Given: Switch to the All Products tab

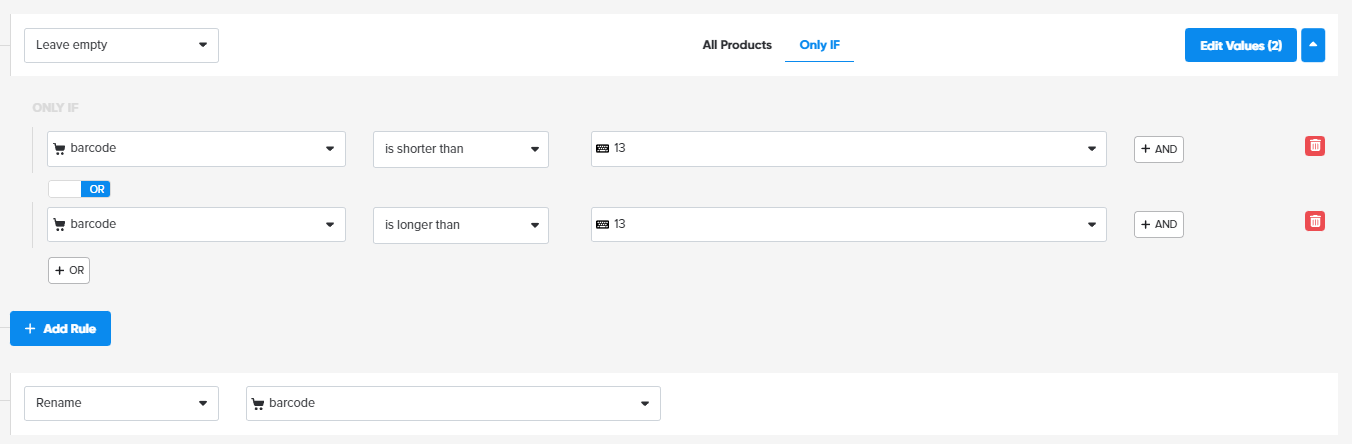Looking at the screenshot, I should [x=737, y=45].
